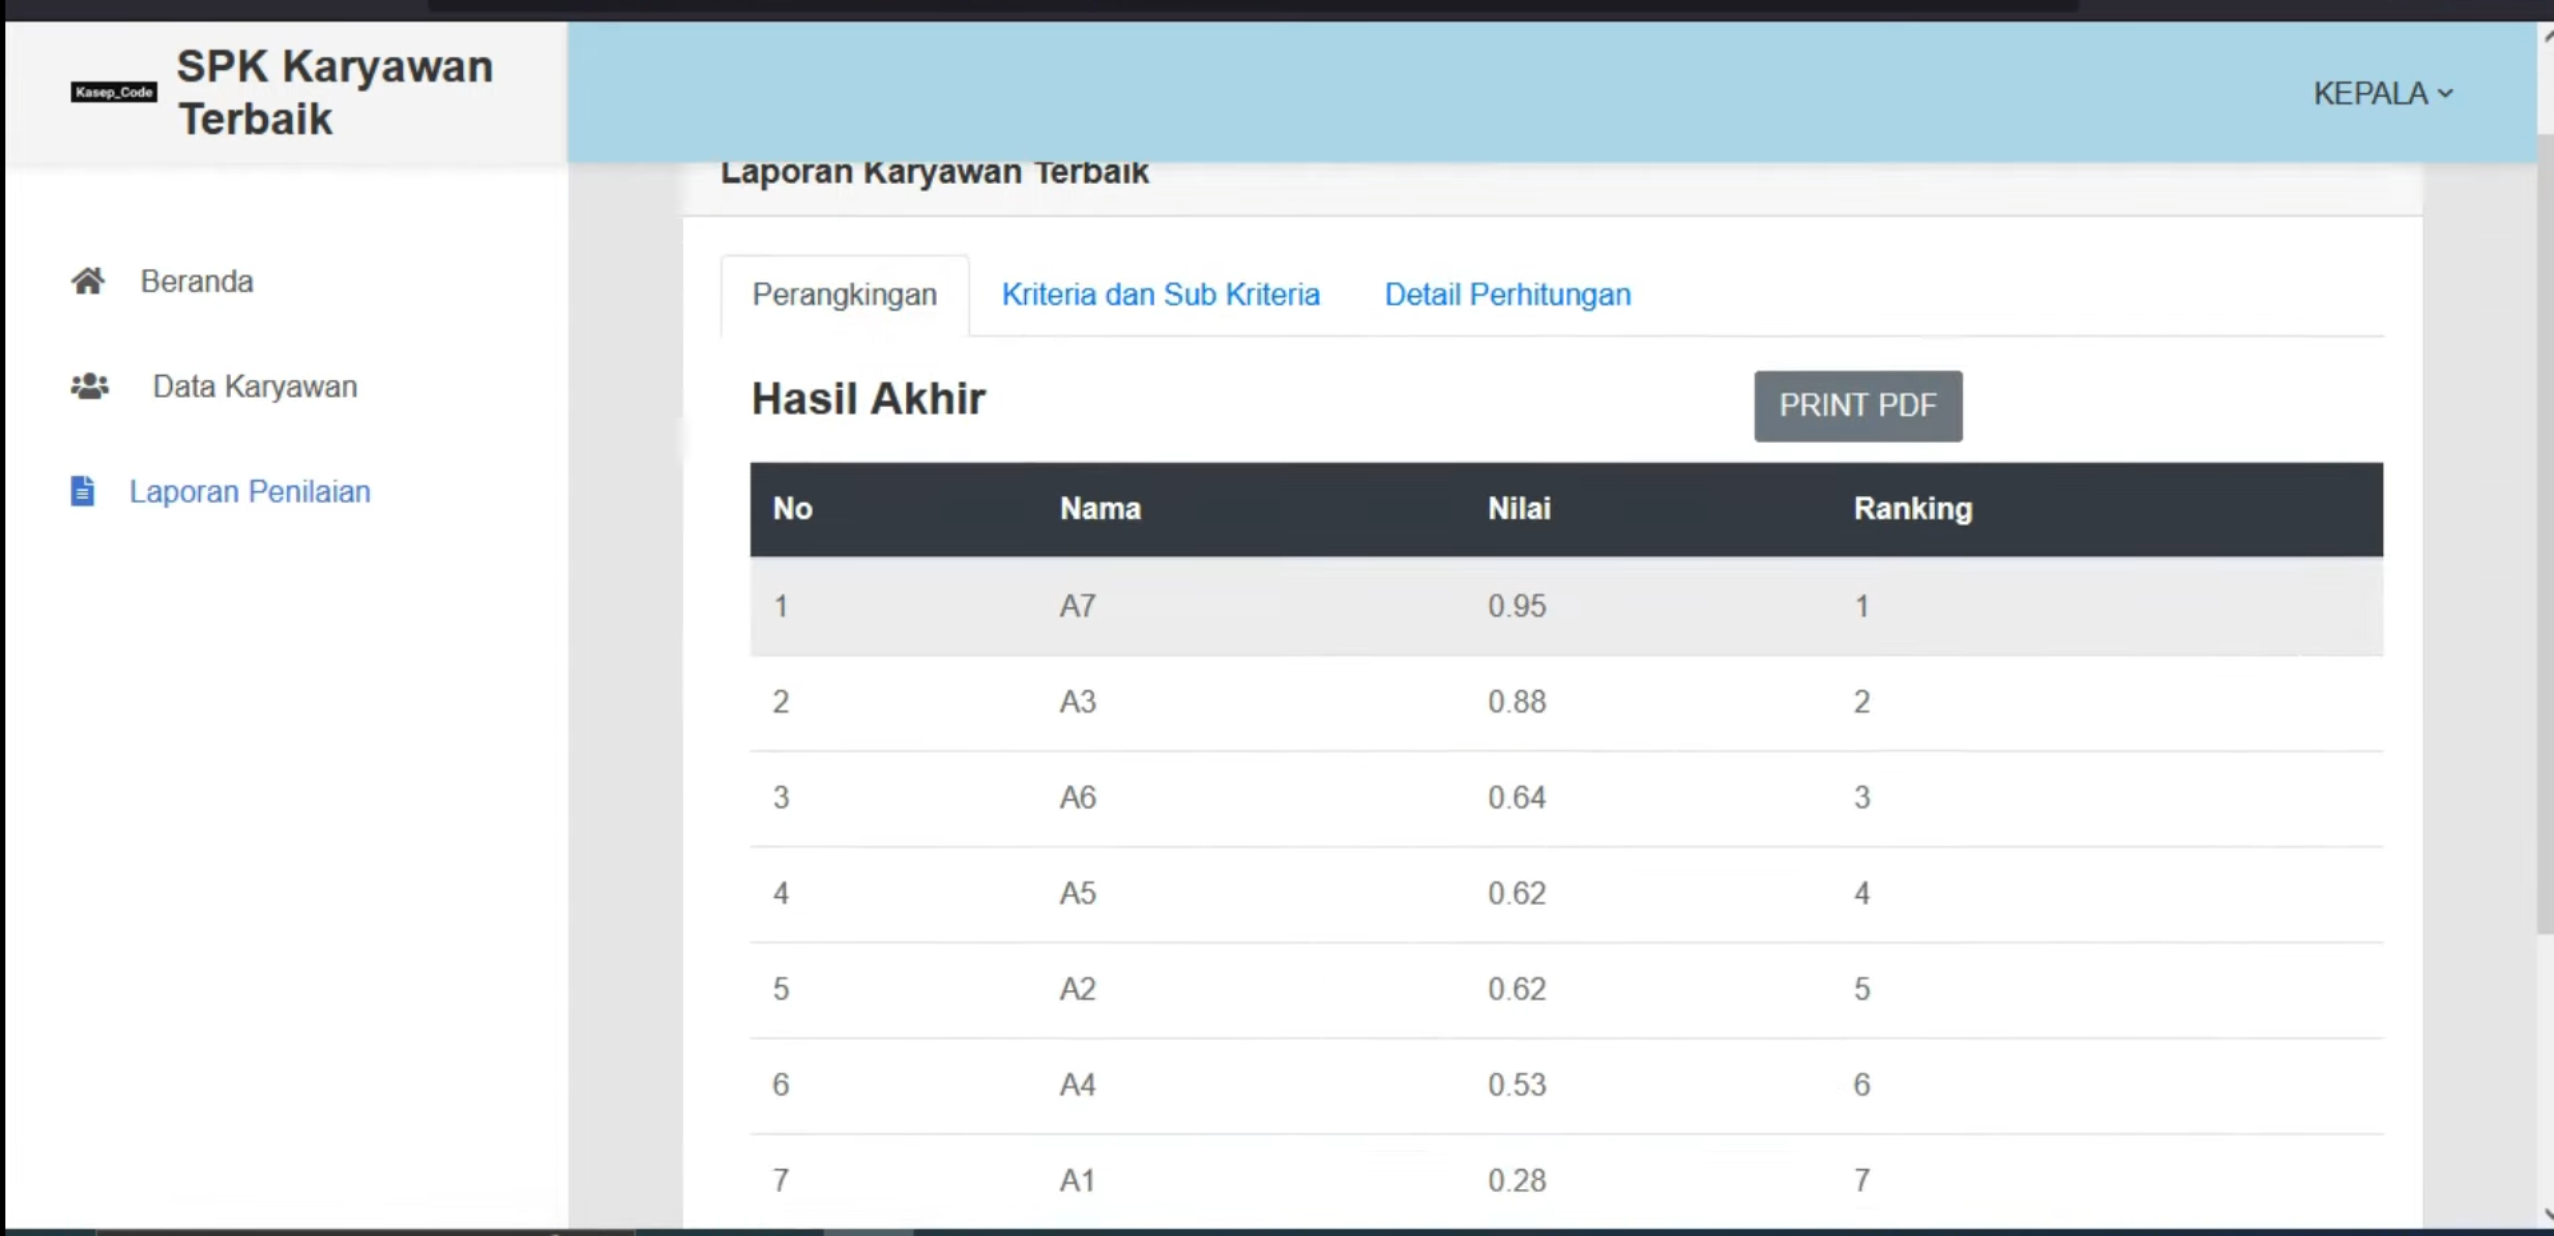This screenshot has width=2554, height=1236.
Task: Click the Laporan Karyawan Terbaik heading
Action: (934, 173)
